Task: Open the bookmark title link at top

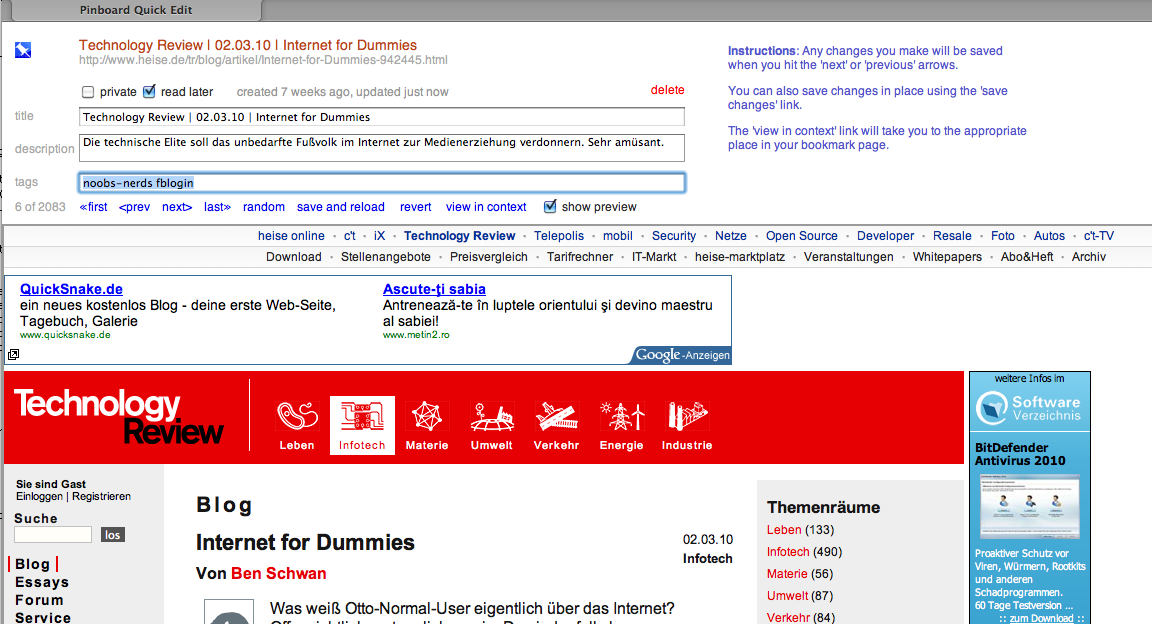Action: 248,45
